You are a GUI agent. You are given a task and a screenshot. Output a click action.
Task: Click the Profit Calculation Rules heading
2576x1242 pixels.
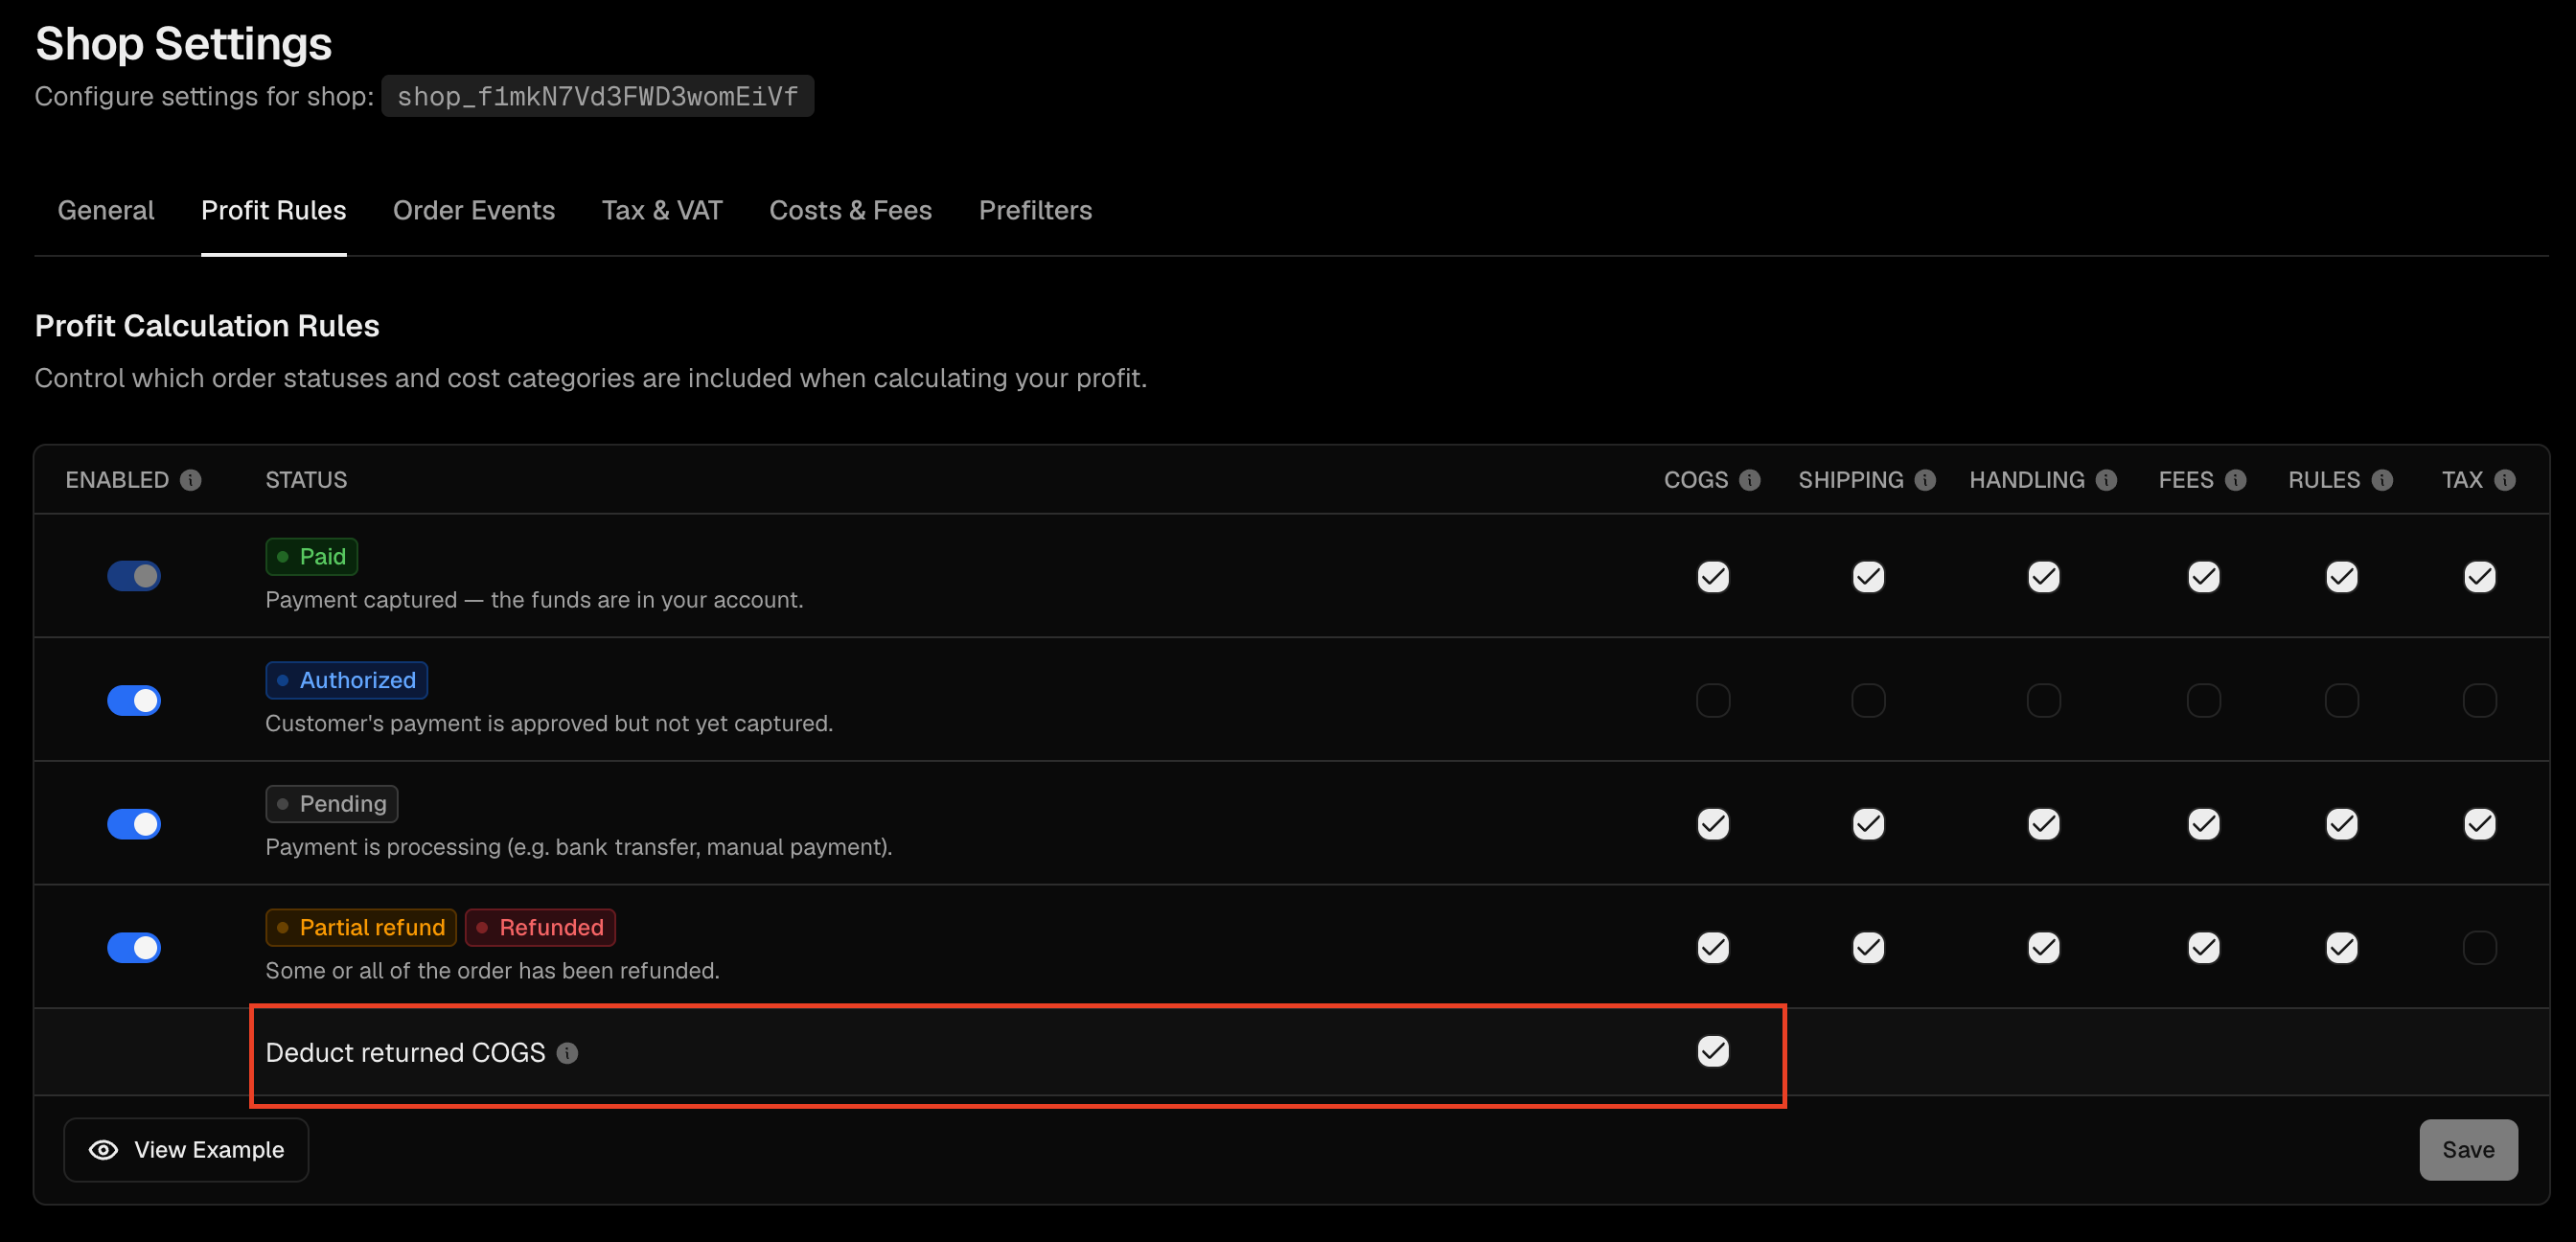pos(207,326)
